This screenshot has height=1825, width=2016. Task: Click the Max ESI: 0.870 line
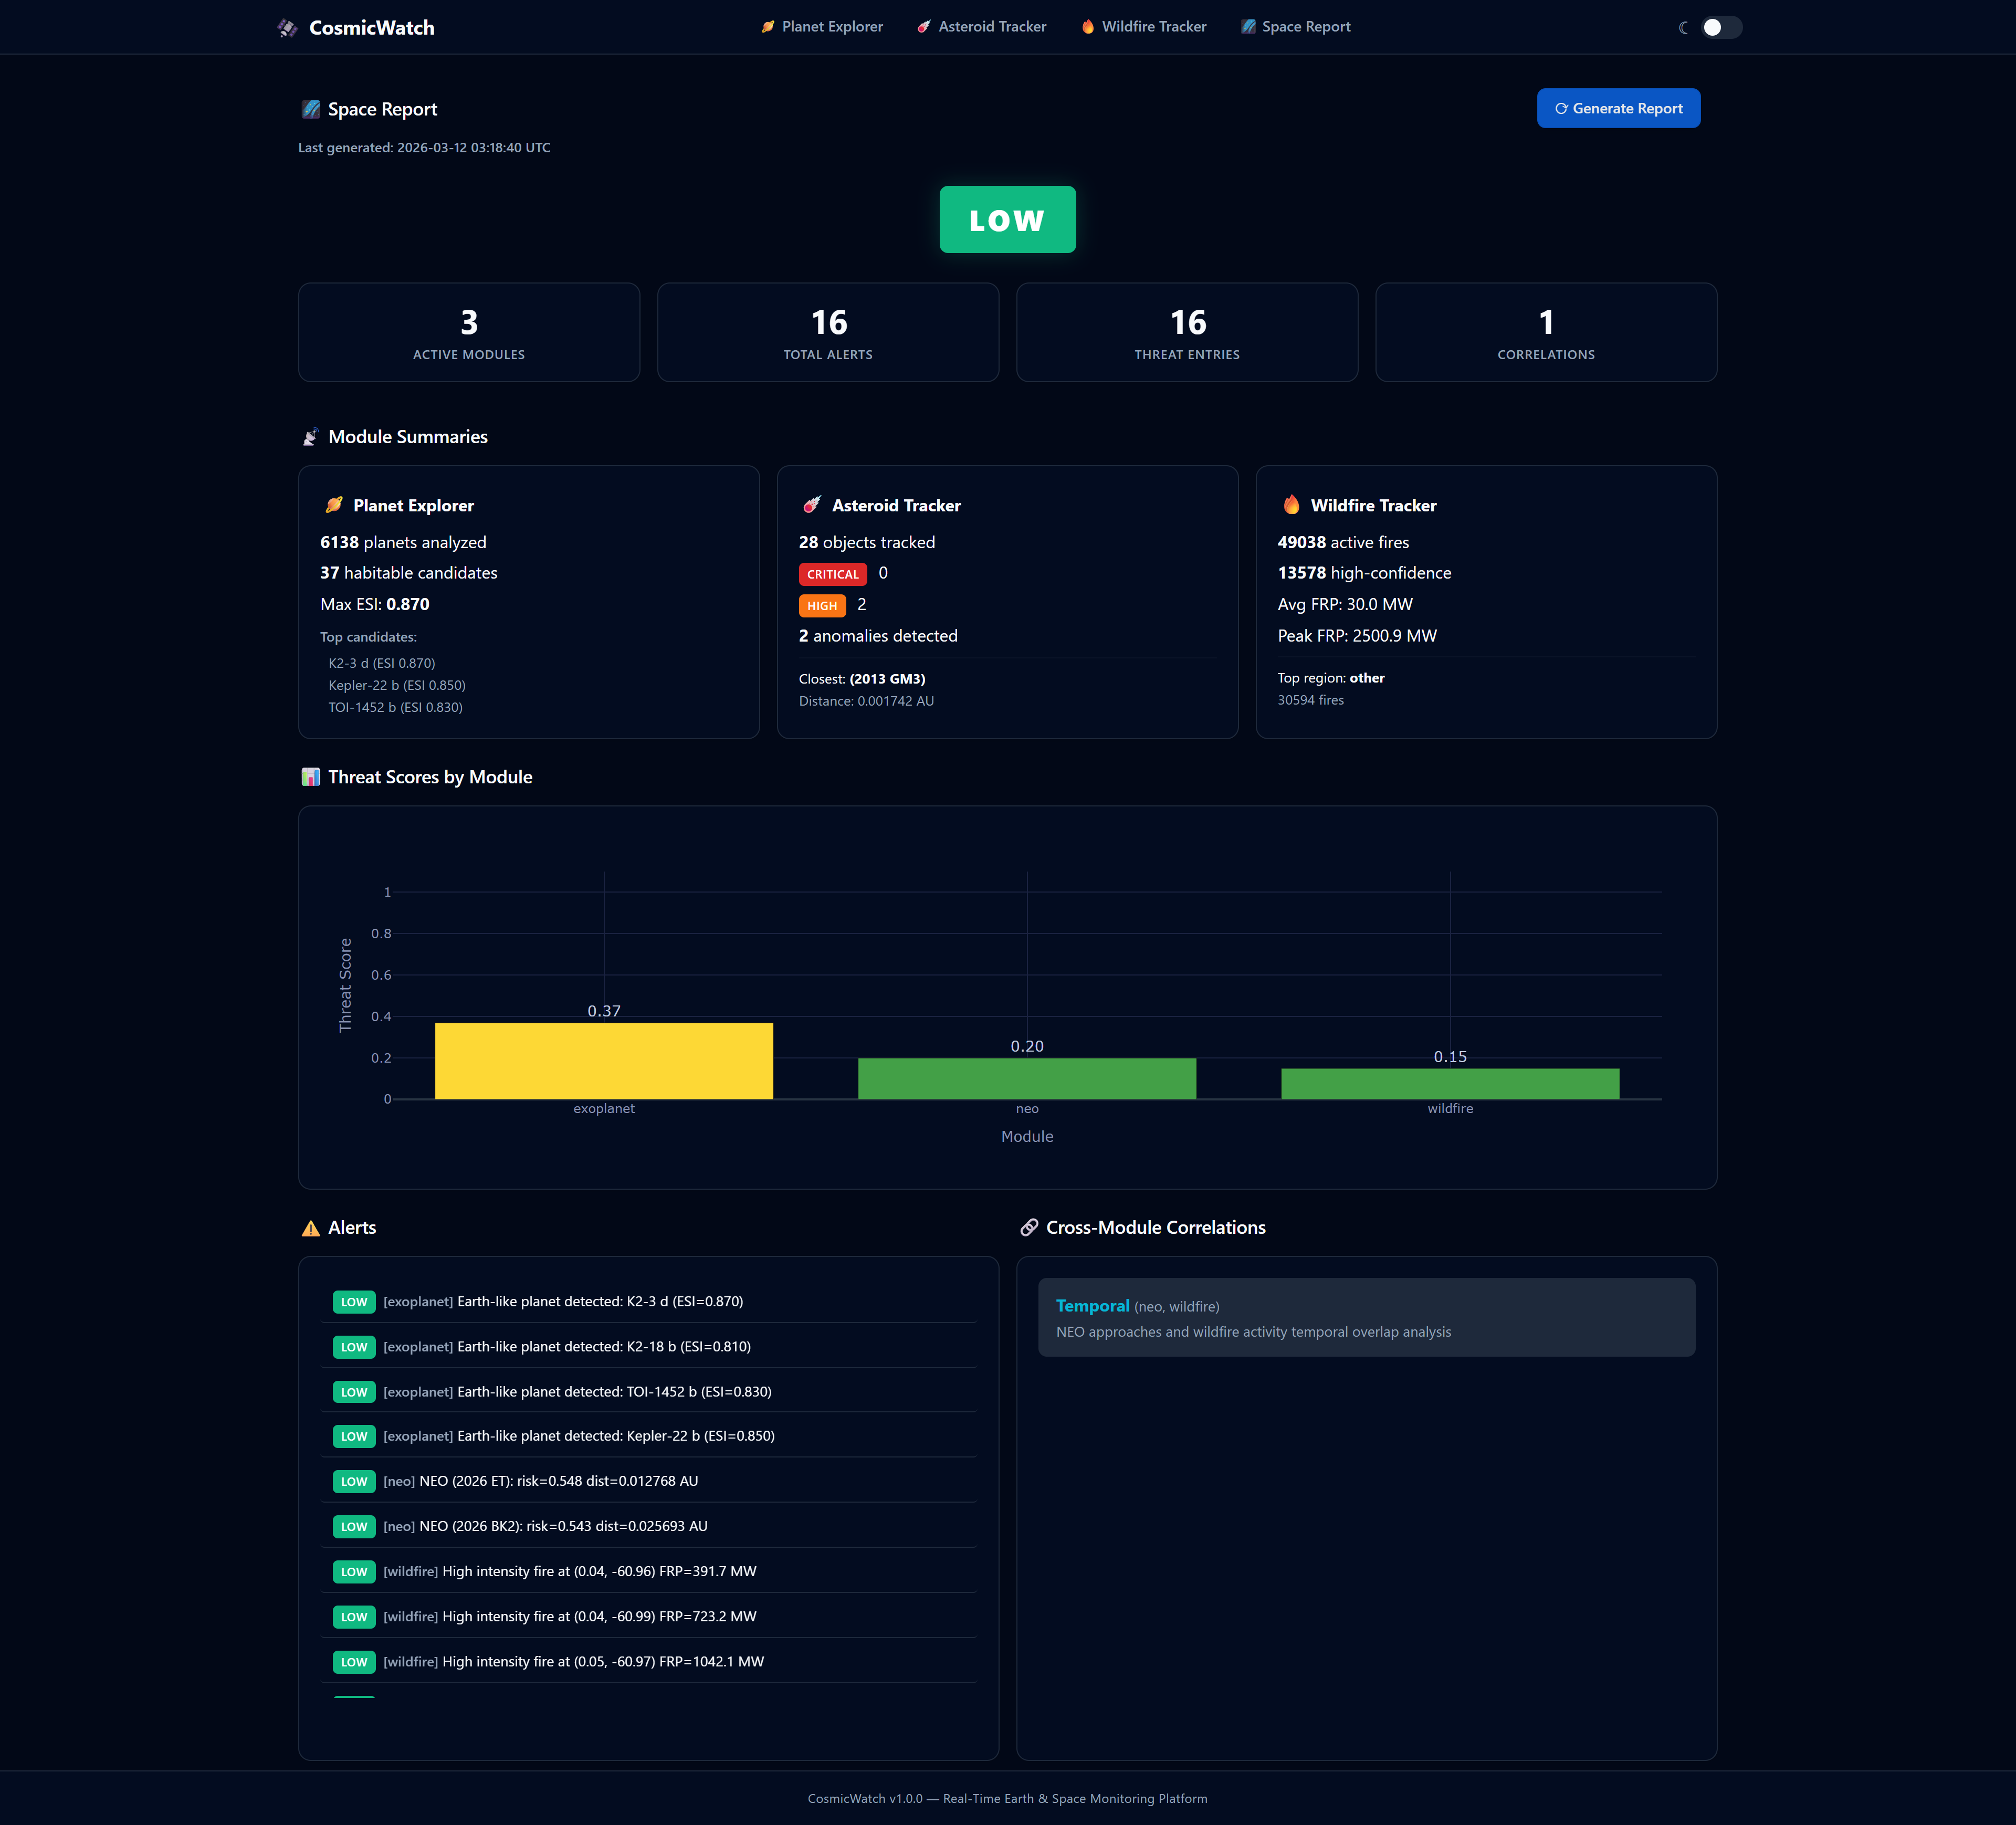(x=375, y=604)
